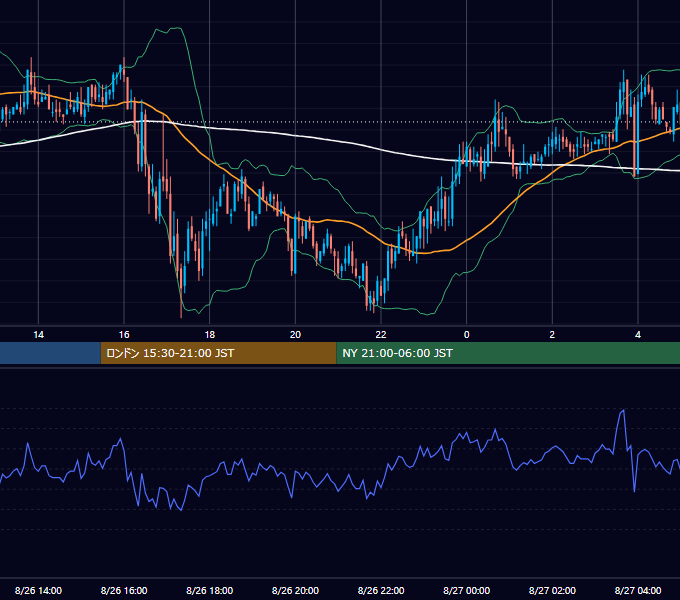Screen dimensions: 680x600
Task: Click hour label 4 on the price chart axis
Action: pos(638,335)
